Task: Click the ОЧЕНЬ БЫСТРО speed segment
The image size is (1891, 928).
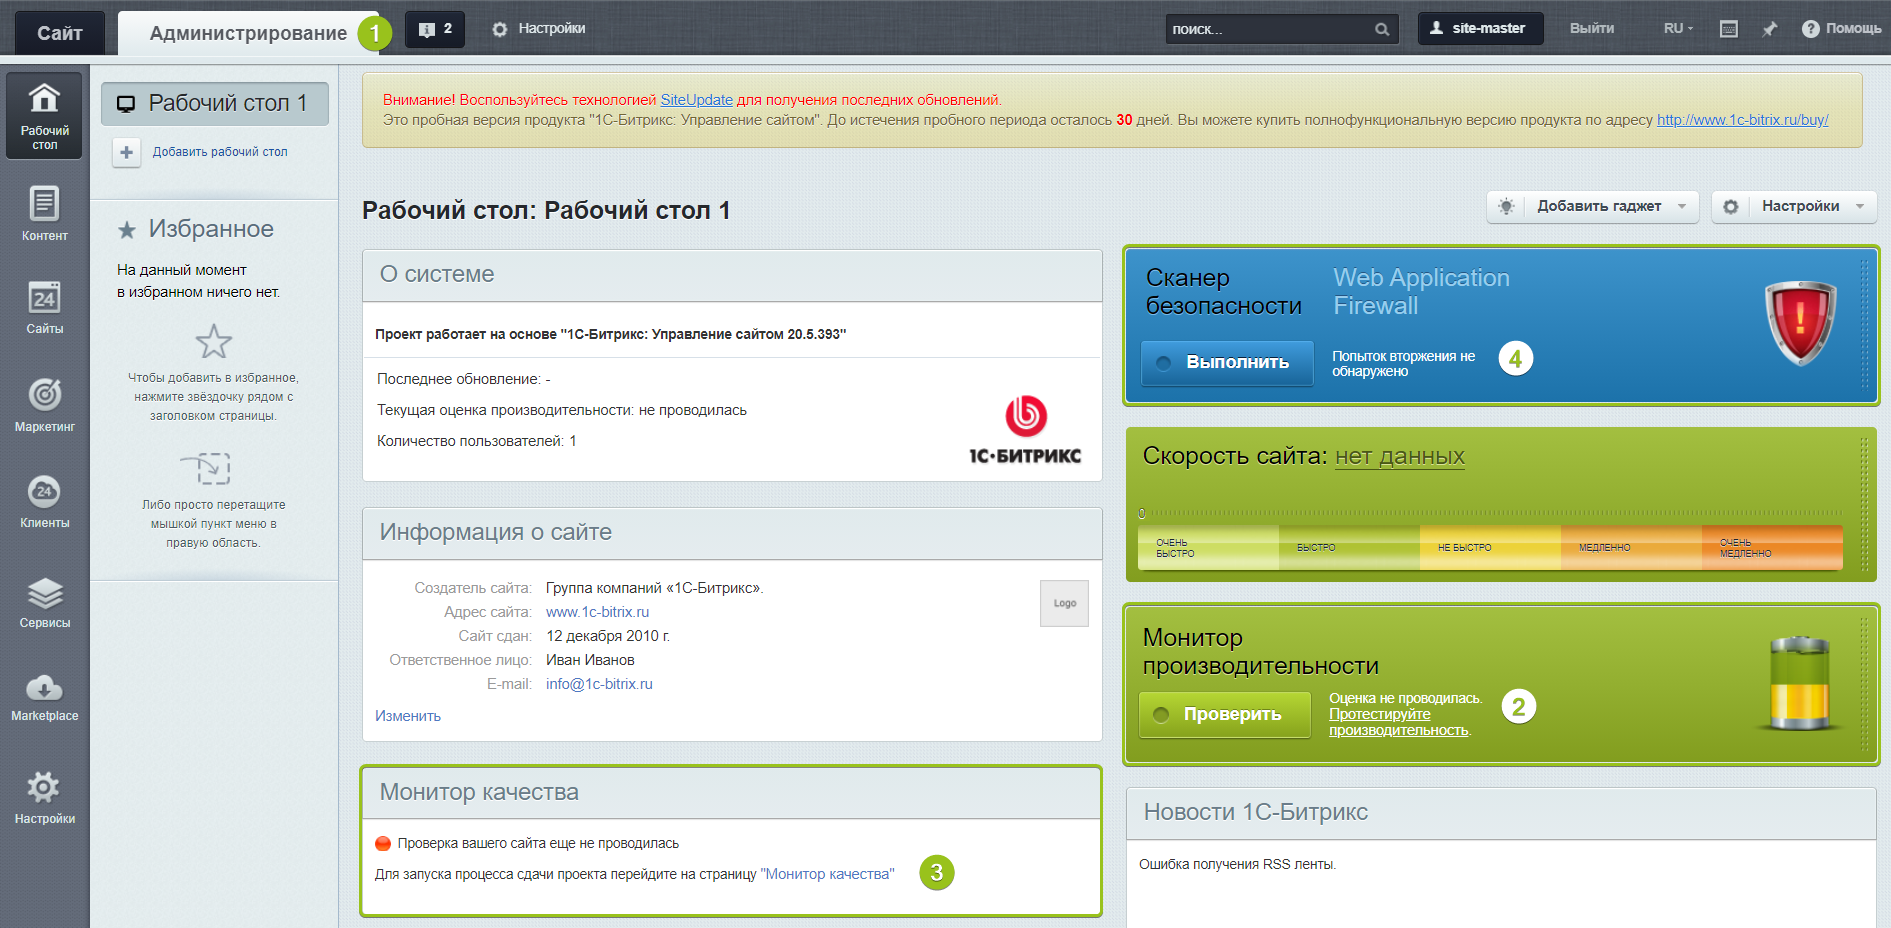Action: click(1208, 548)
